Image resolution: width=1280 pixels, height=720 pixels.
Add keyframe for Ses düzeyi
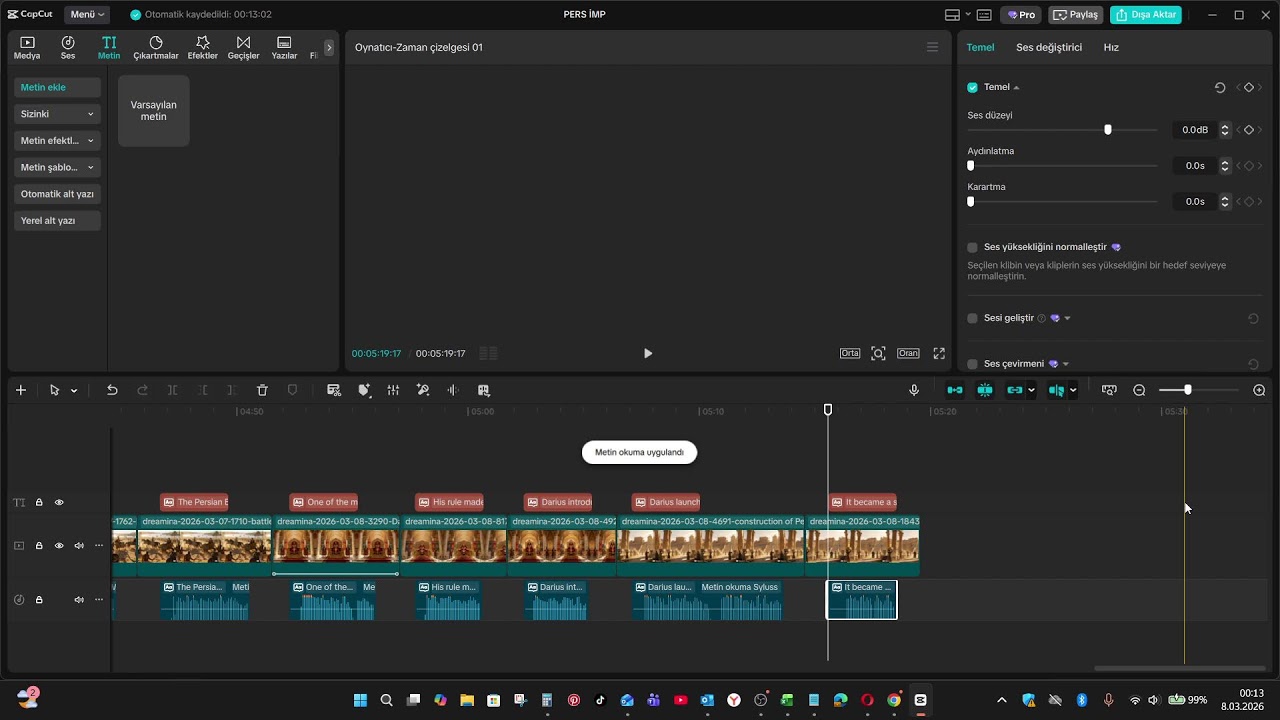(1249, 130)
